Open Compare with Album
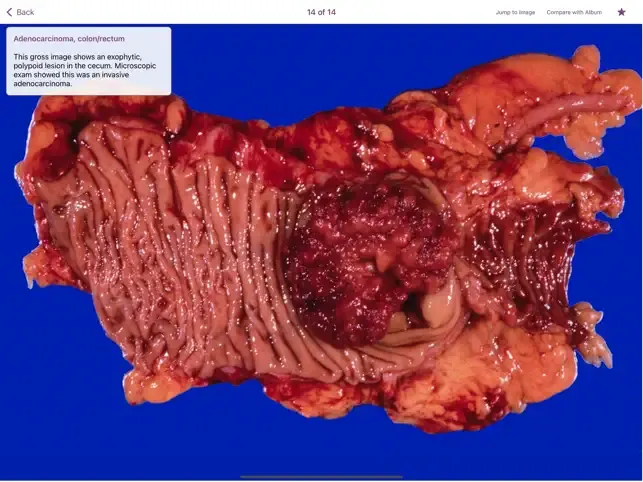The width and height of the screenshot is (643, 482). pos(574,12)
